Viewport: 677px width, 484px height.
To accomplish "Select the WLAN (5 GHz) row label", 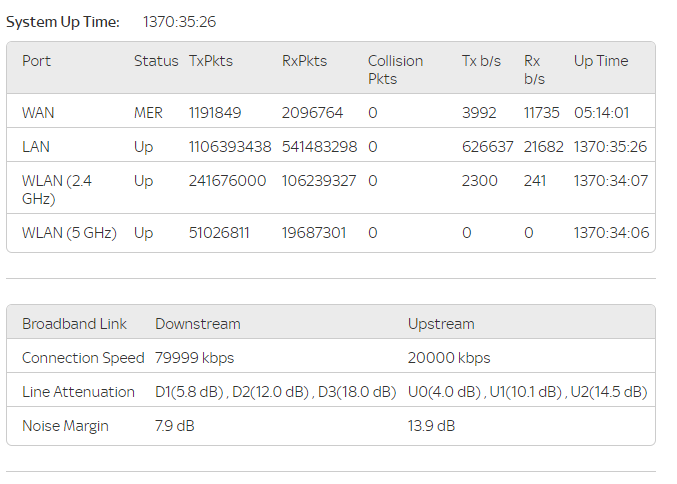I will pos(69,233).
